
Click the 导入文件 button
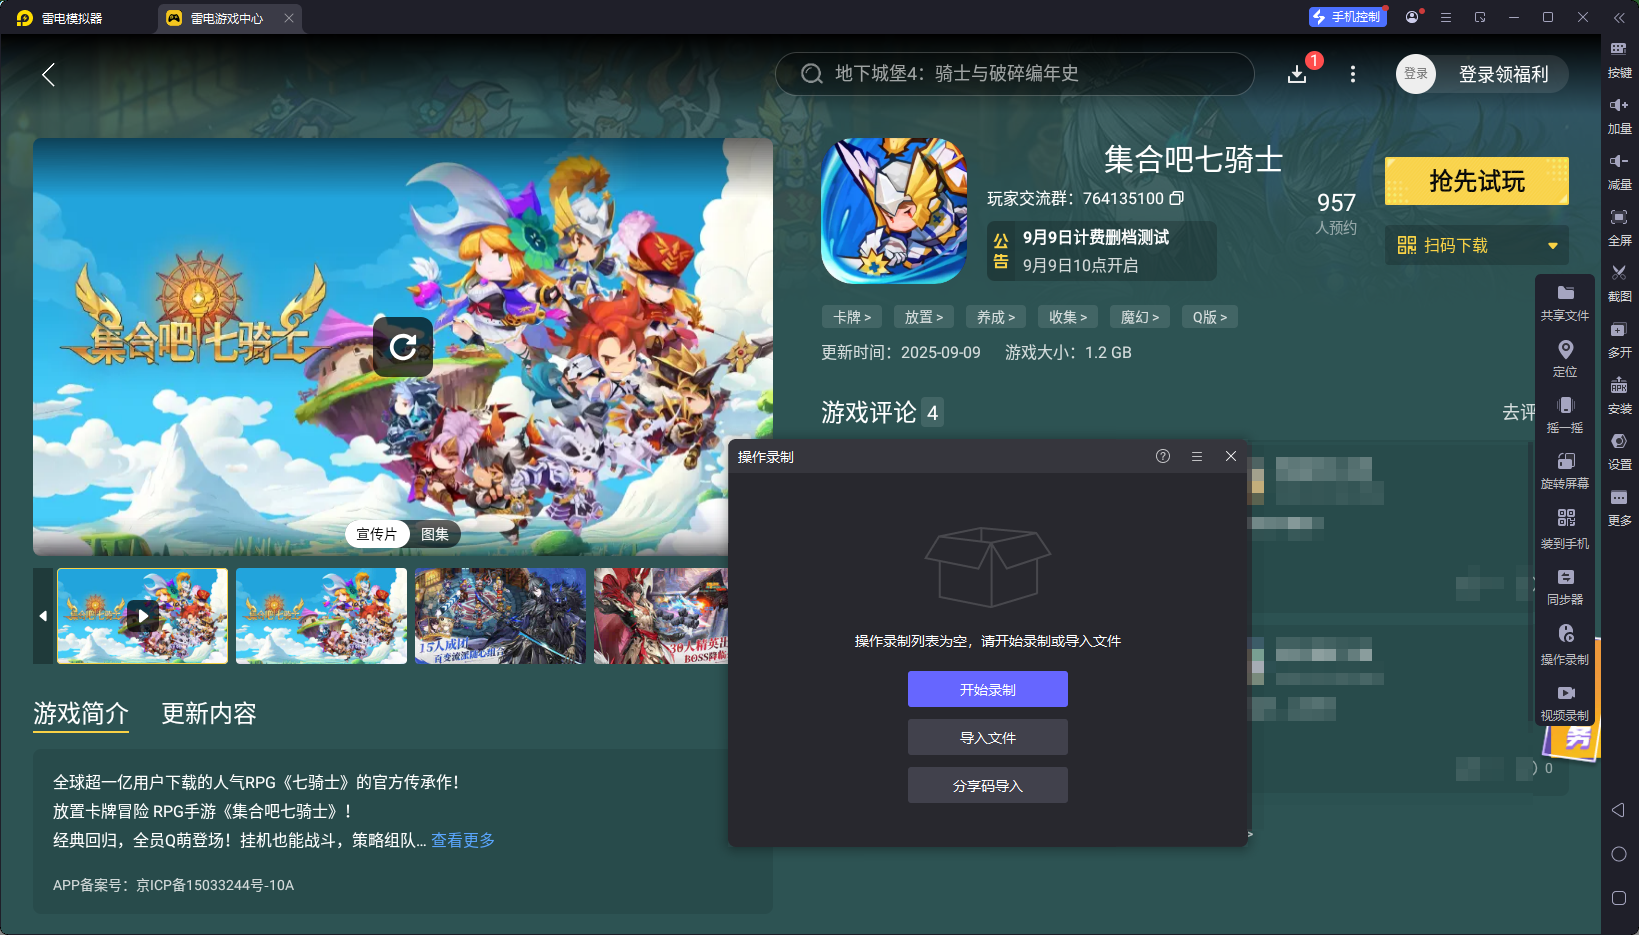point(988,737)
